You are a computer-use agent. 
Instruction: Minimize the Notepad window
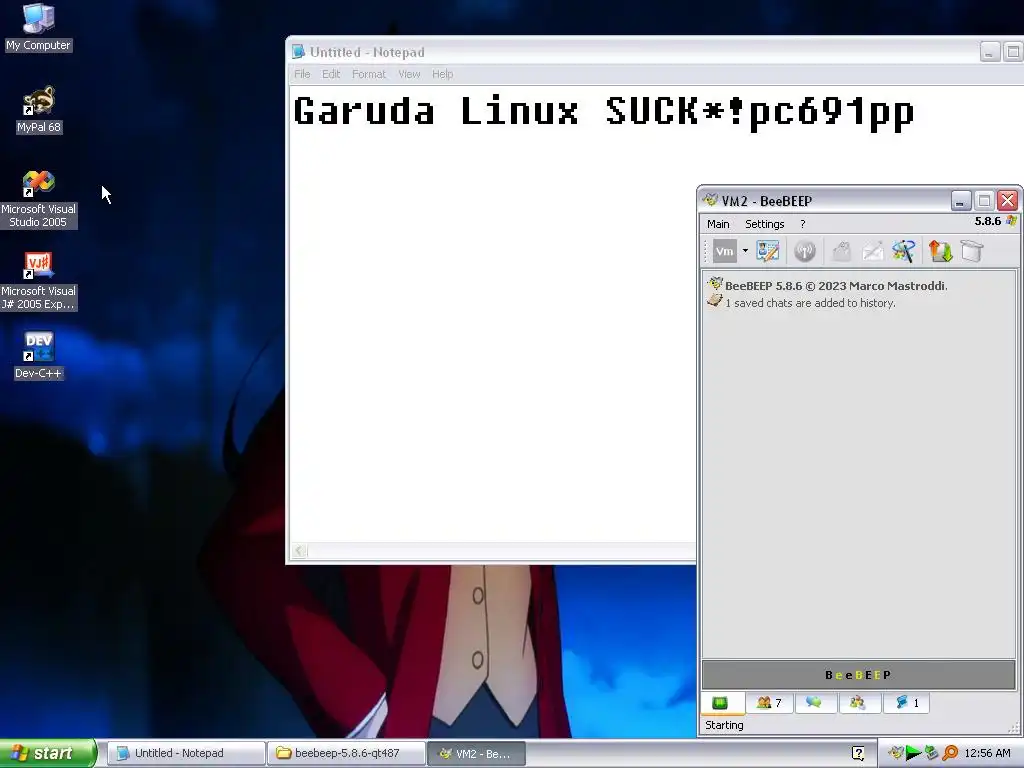coord(989,52)
